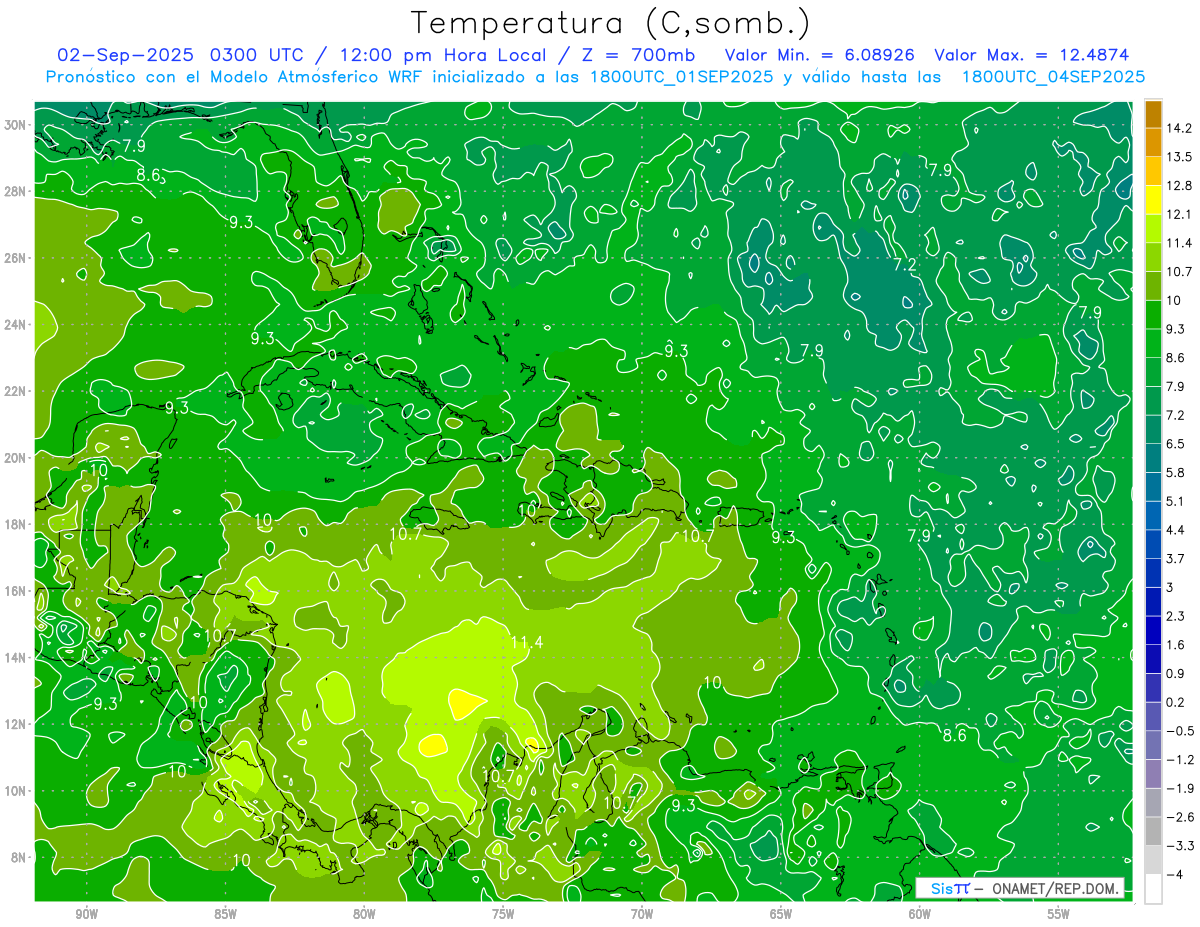
Task: Click the "1800UTC_04SEP2025" valid-until time
Action: pos(1053,77)
